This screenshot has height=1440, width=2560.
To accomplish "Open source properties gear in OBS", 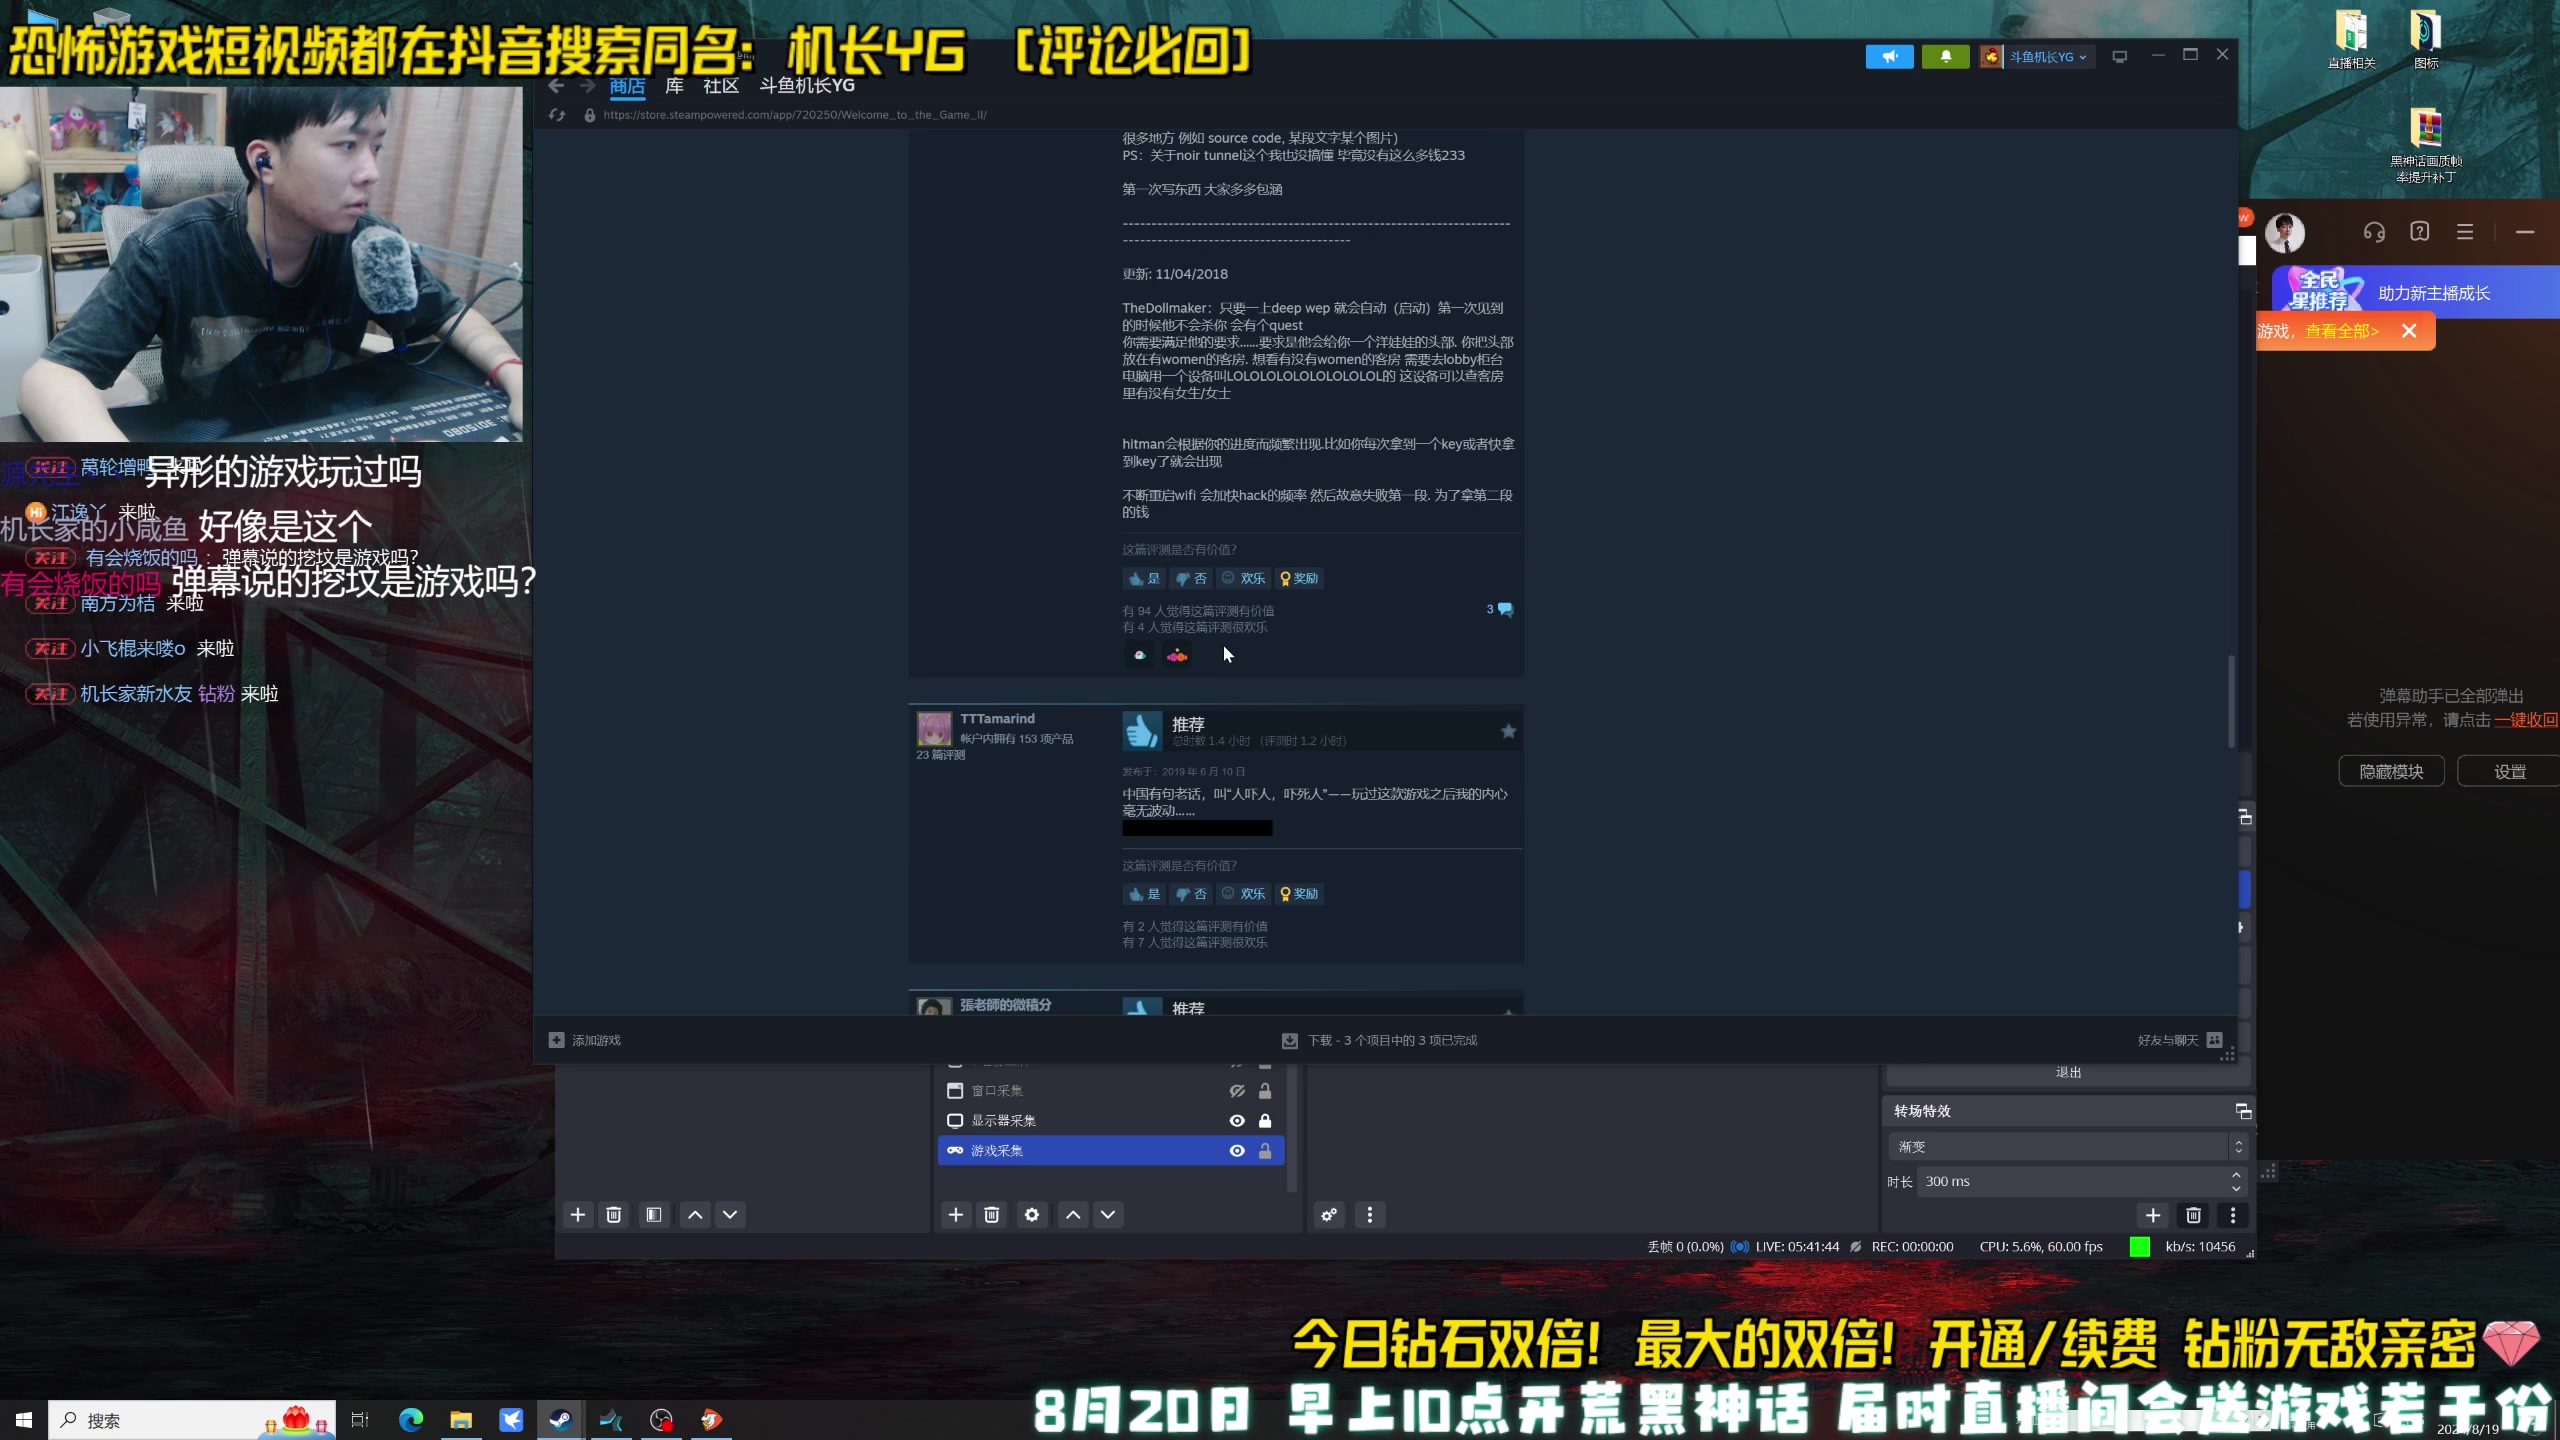I will [1032, 1214].
